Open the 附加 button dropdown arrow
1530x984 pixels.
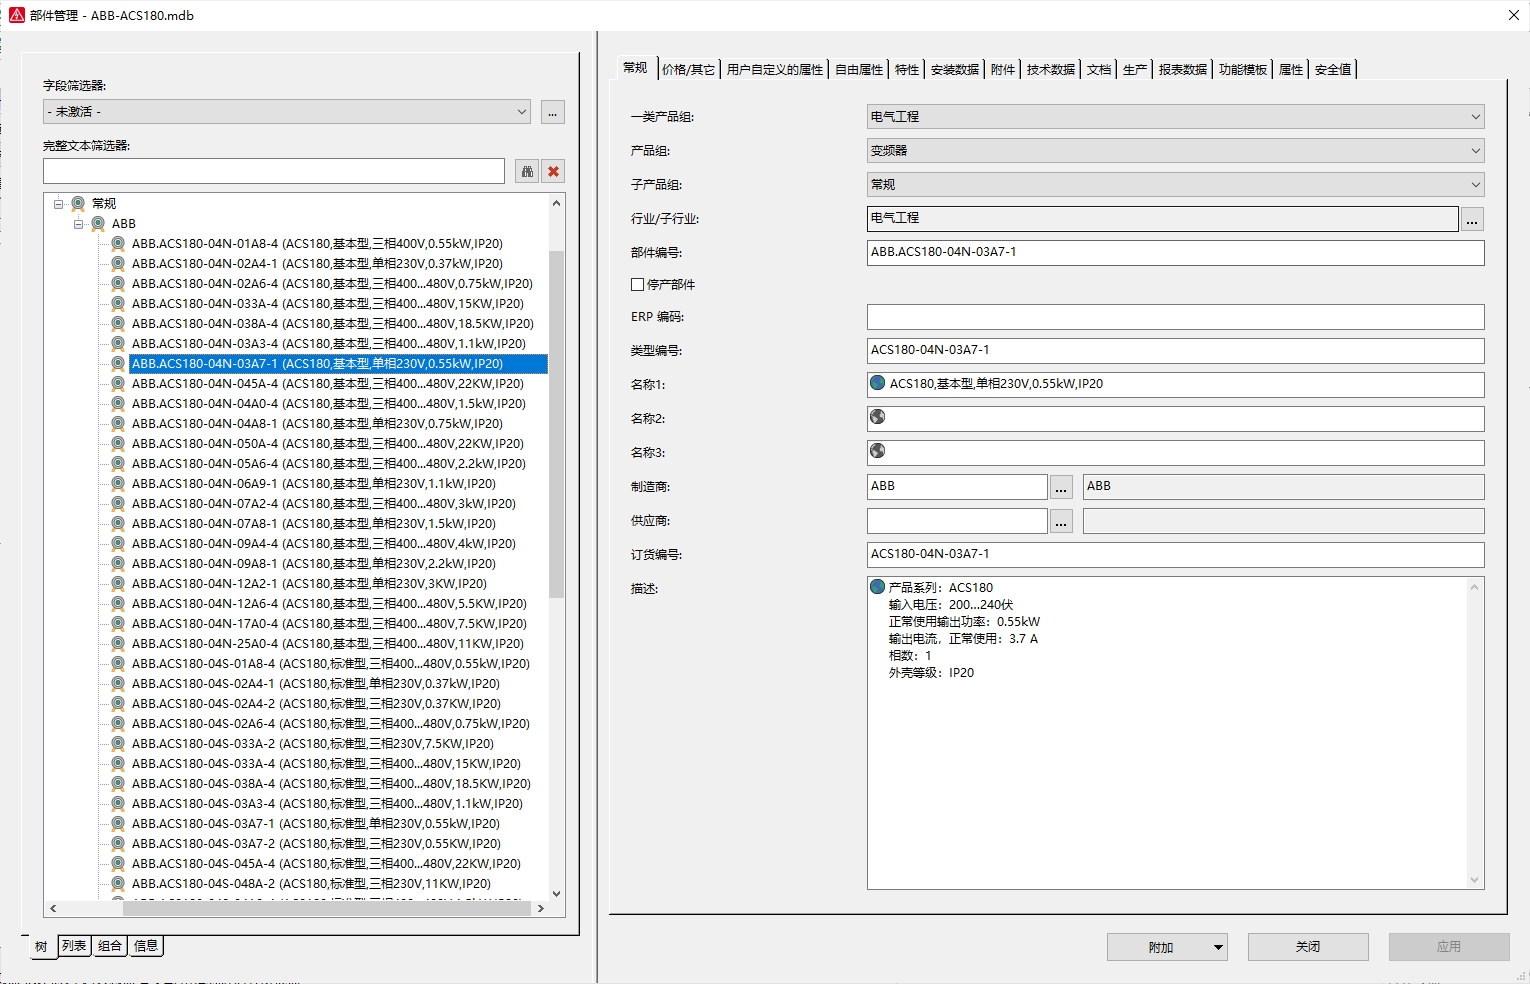1218,947
